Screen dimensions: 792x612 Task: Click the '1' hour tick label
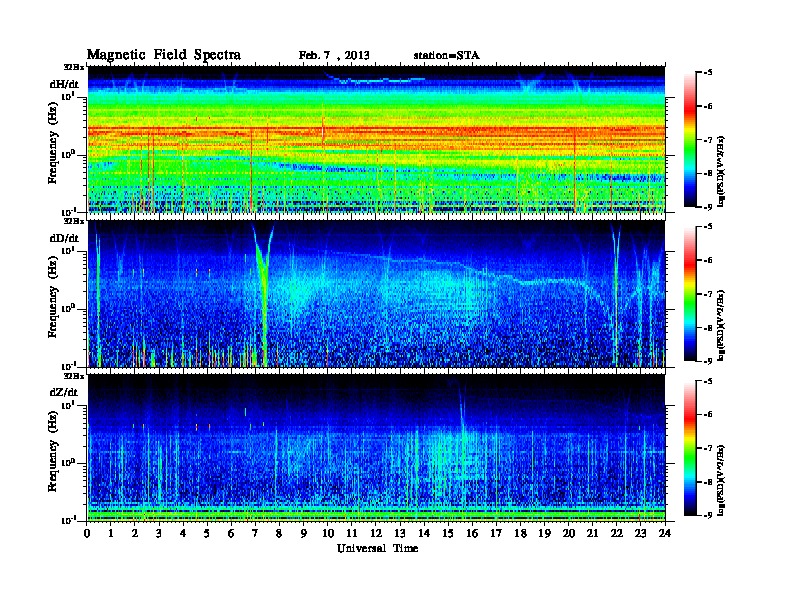[x=111, y=533]
